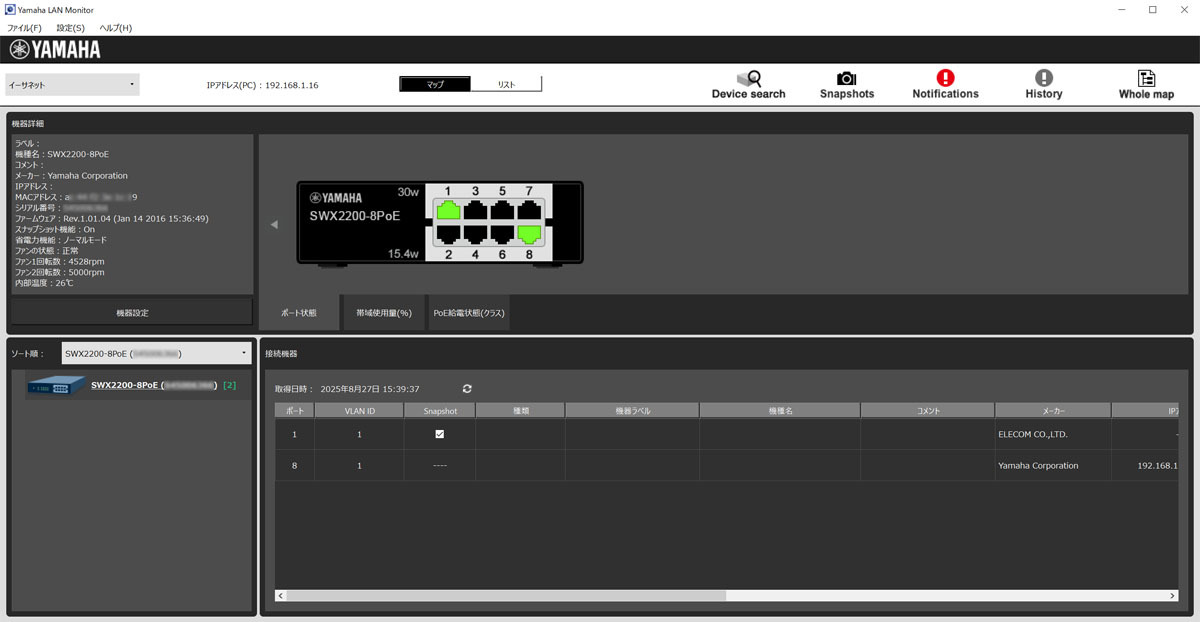Open the ソート順 SWX2200-8PoE dropdown
1200x622 pixels.
(x=155, y=353)
